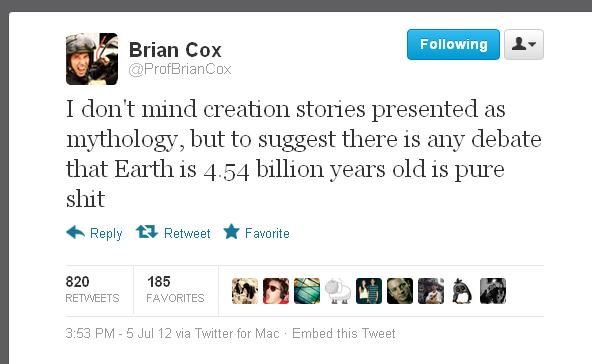This screenshot has width=614, height=364.
Task: Open the white sheep avatar in retweeters list
Action: [x=338, y=291]
